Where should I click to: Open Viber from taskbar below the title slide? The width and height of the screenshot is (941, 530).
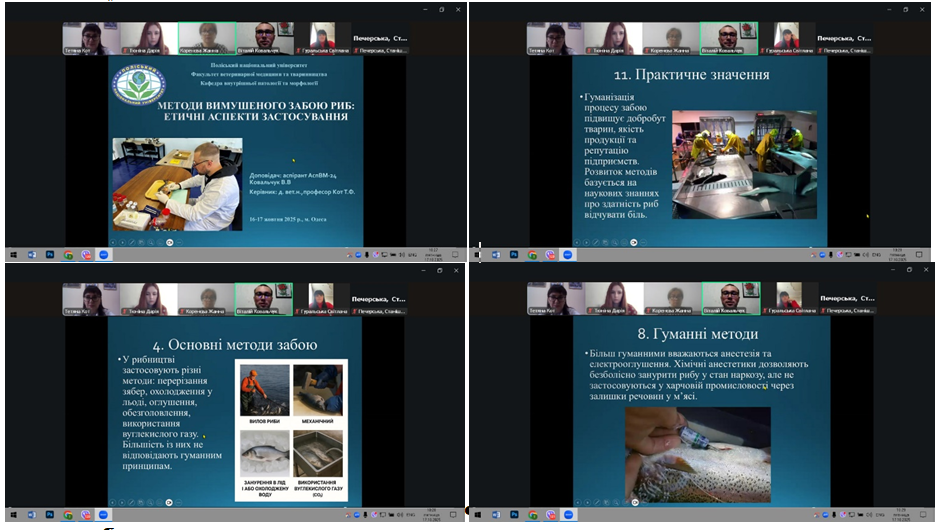[85, 254]
